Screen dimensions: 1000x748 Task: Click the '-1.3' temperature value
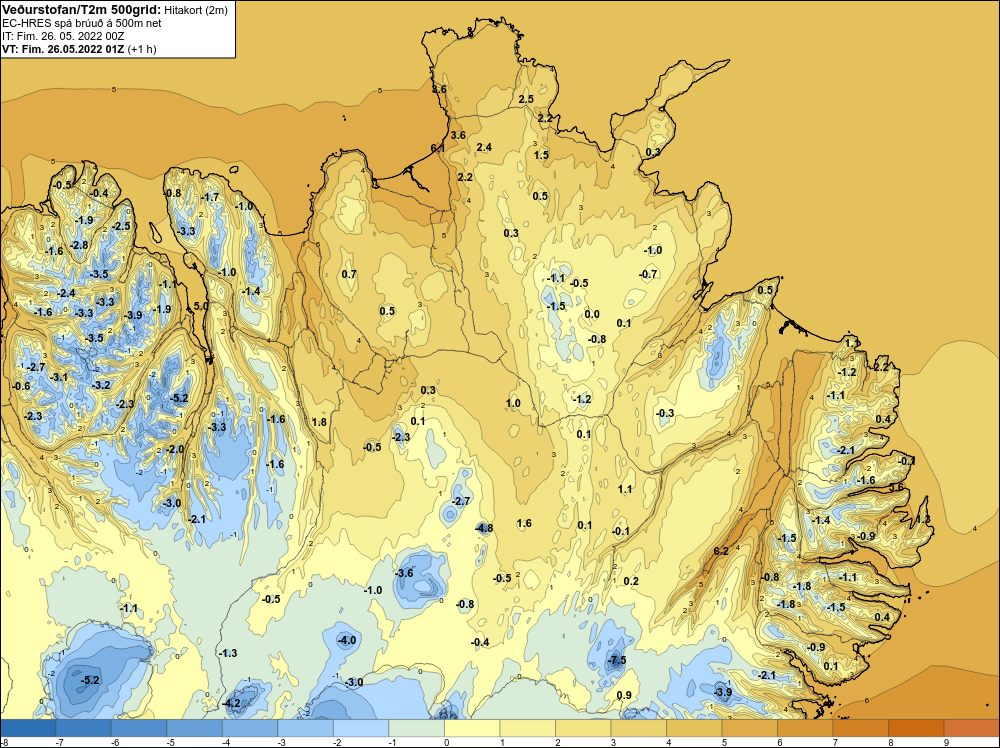click(228, 653)
